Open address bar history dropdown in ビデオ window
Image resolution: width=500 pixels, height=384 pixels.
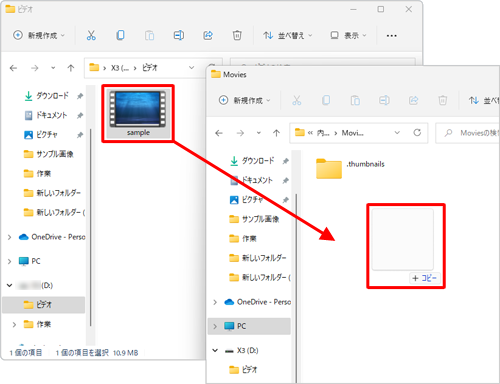click(x=192, y=68)
